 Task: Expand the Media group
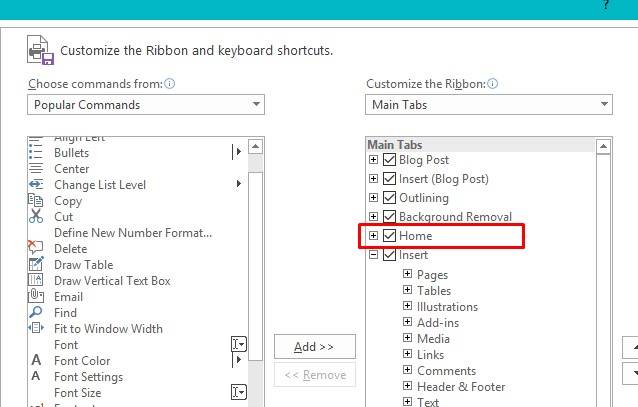tap(407, 338)
